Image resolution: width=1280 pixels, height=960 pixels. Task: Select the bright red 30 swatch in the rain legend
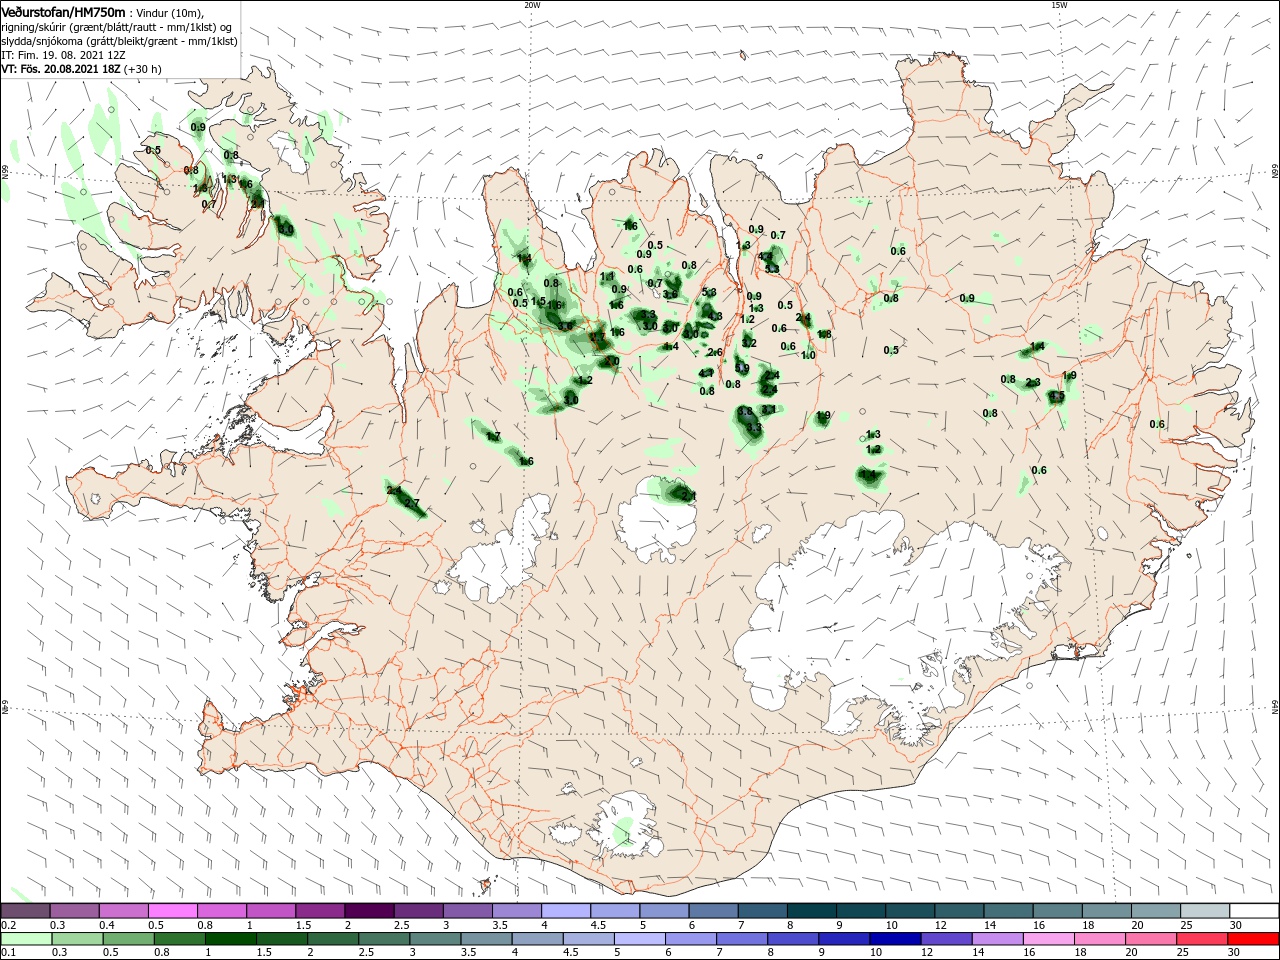(x=1254, y=939)
